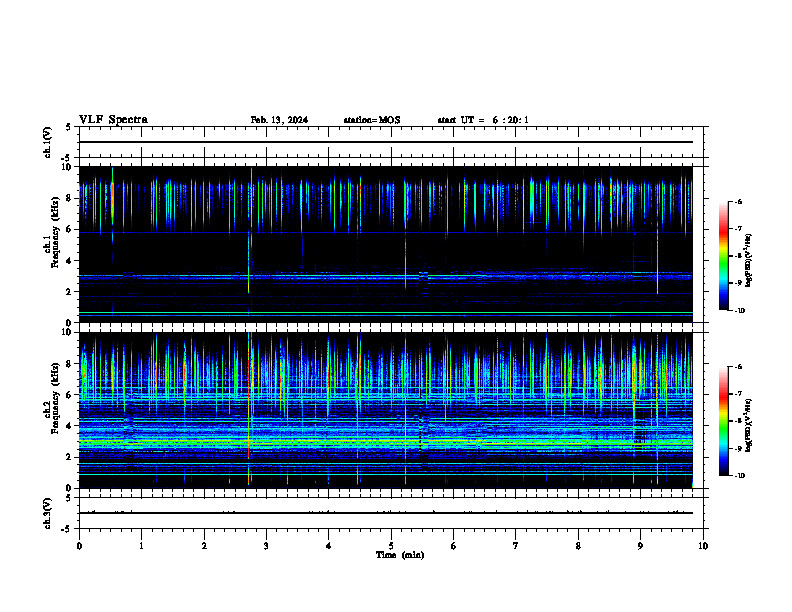Screen dimensions: 792x612
Task: Click the ch.1 voltage trace line
Action: (x=385, y=142)
